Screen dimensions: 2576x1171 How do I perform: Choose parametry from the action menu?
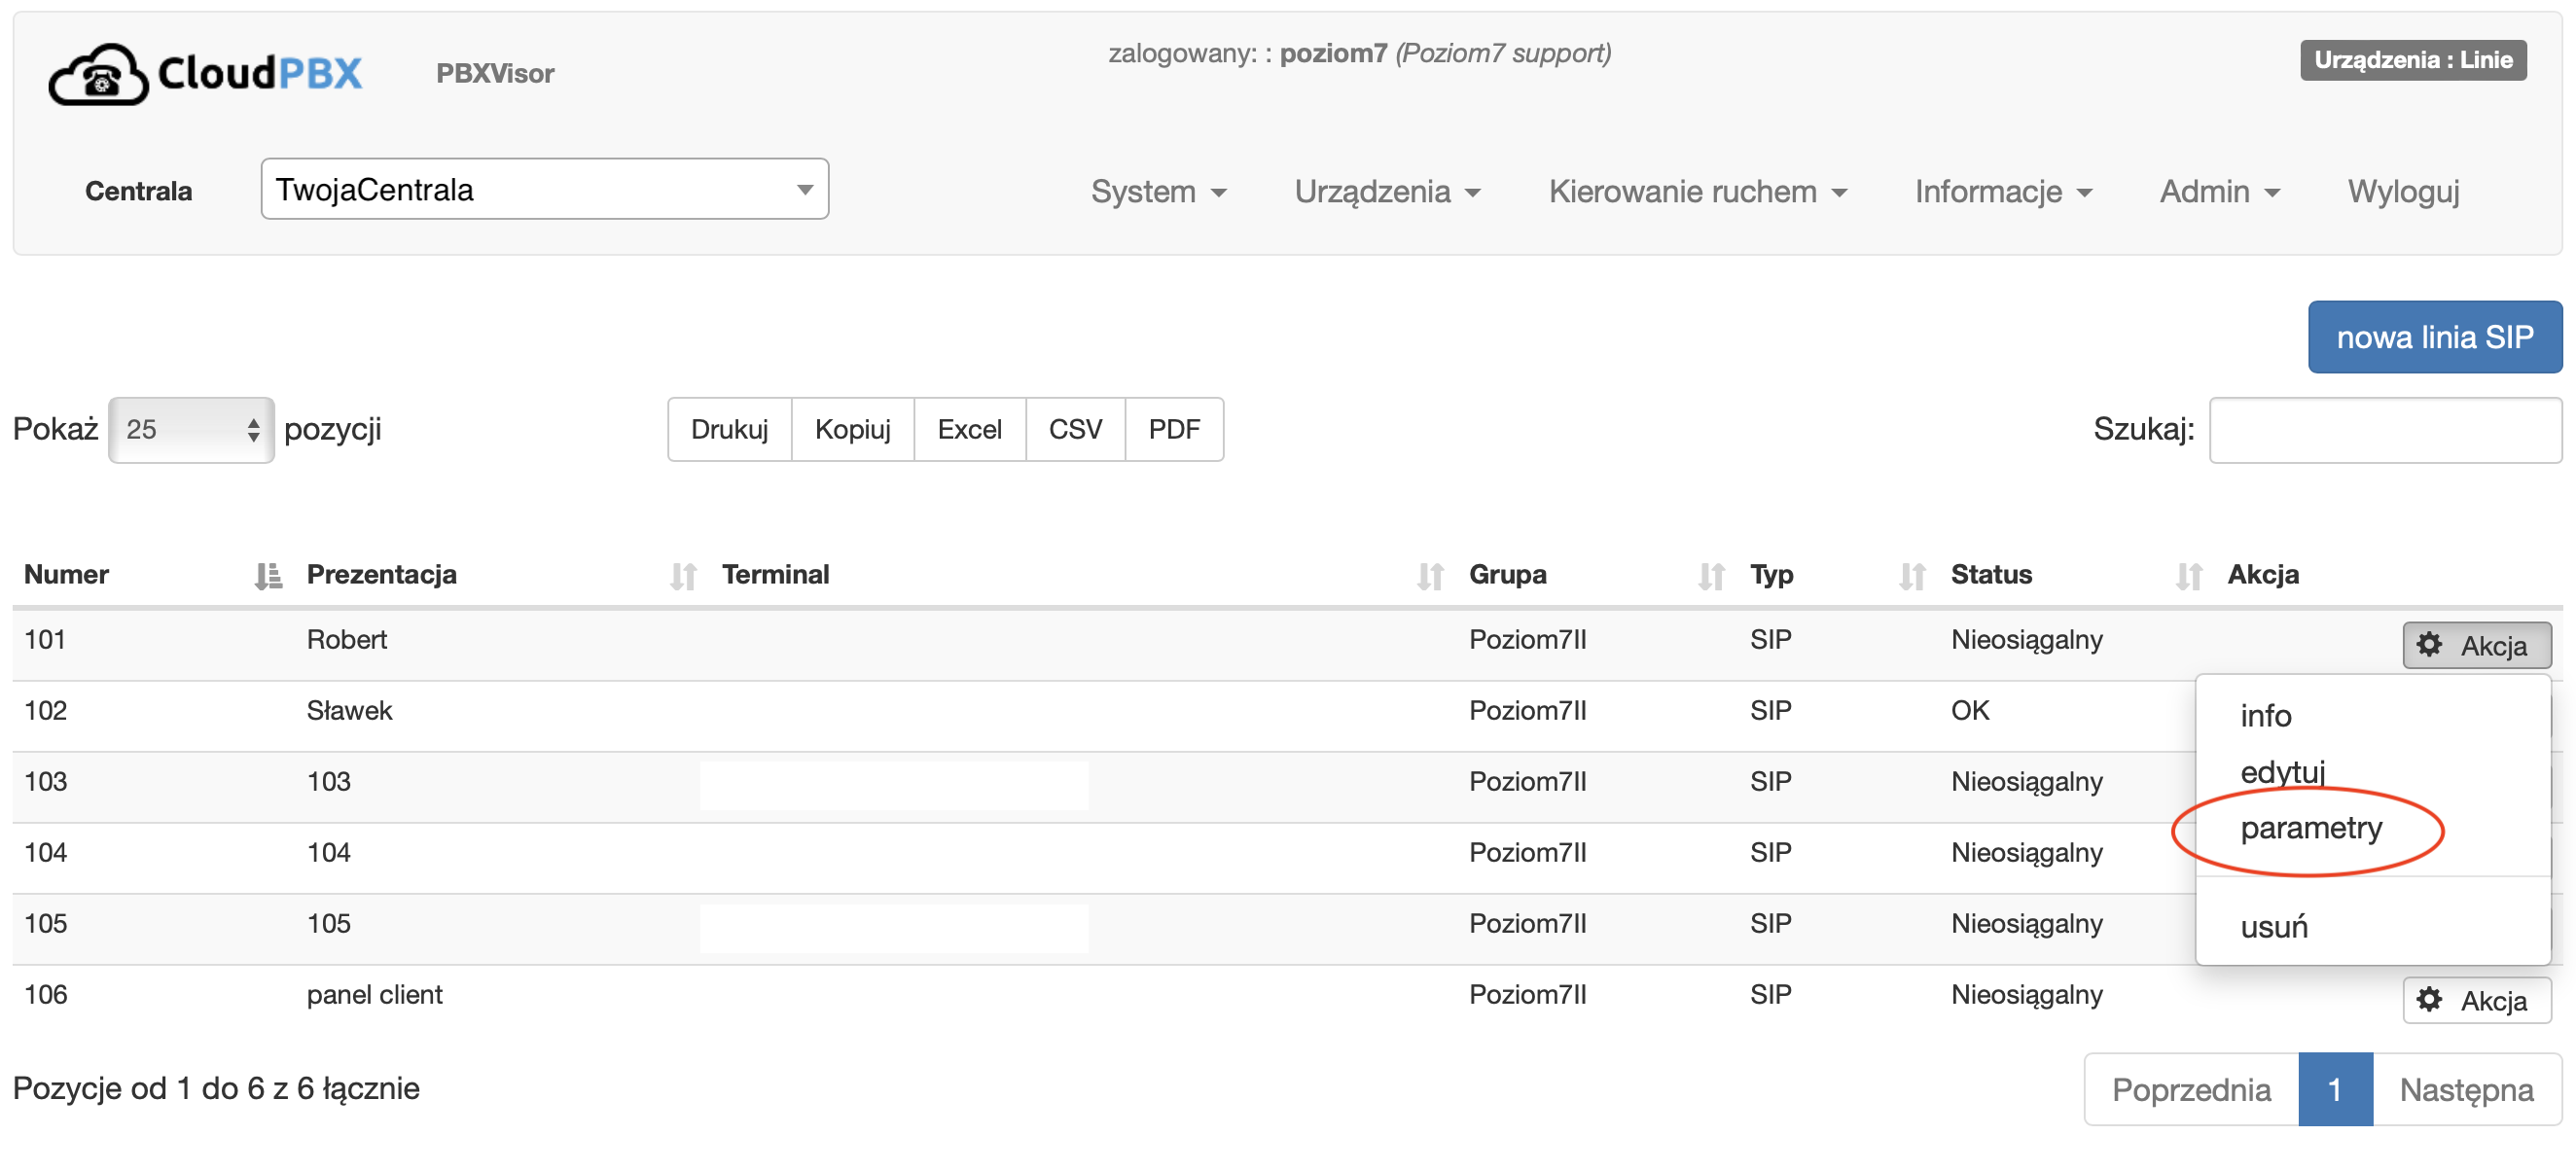click(2310, 828)
